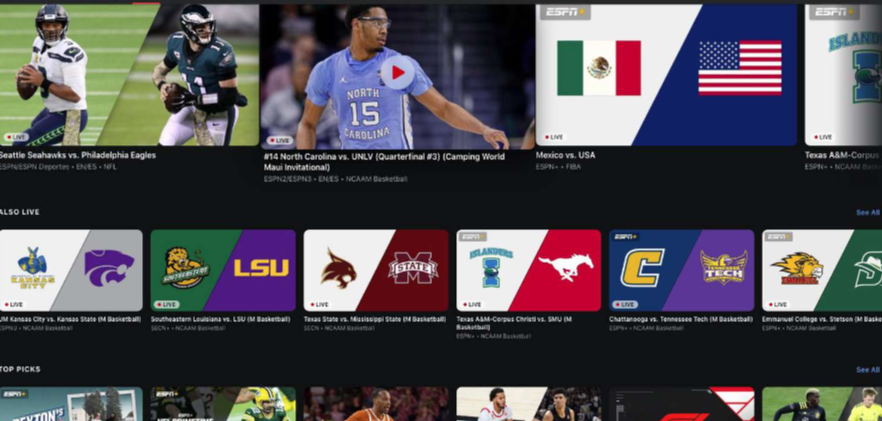Click the Mexico flag image
Image resolution: width=882 pixels, height=421 pixels.
(598, 68)
